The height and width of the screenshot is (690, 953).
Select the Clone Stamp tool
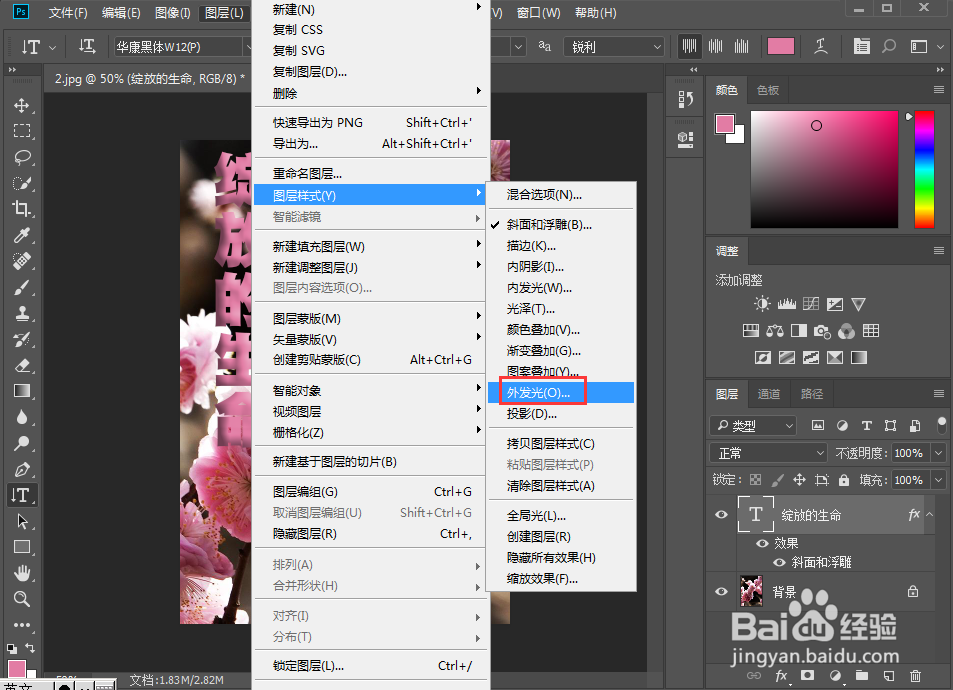click(x=22, y=314)
